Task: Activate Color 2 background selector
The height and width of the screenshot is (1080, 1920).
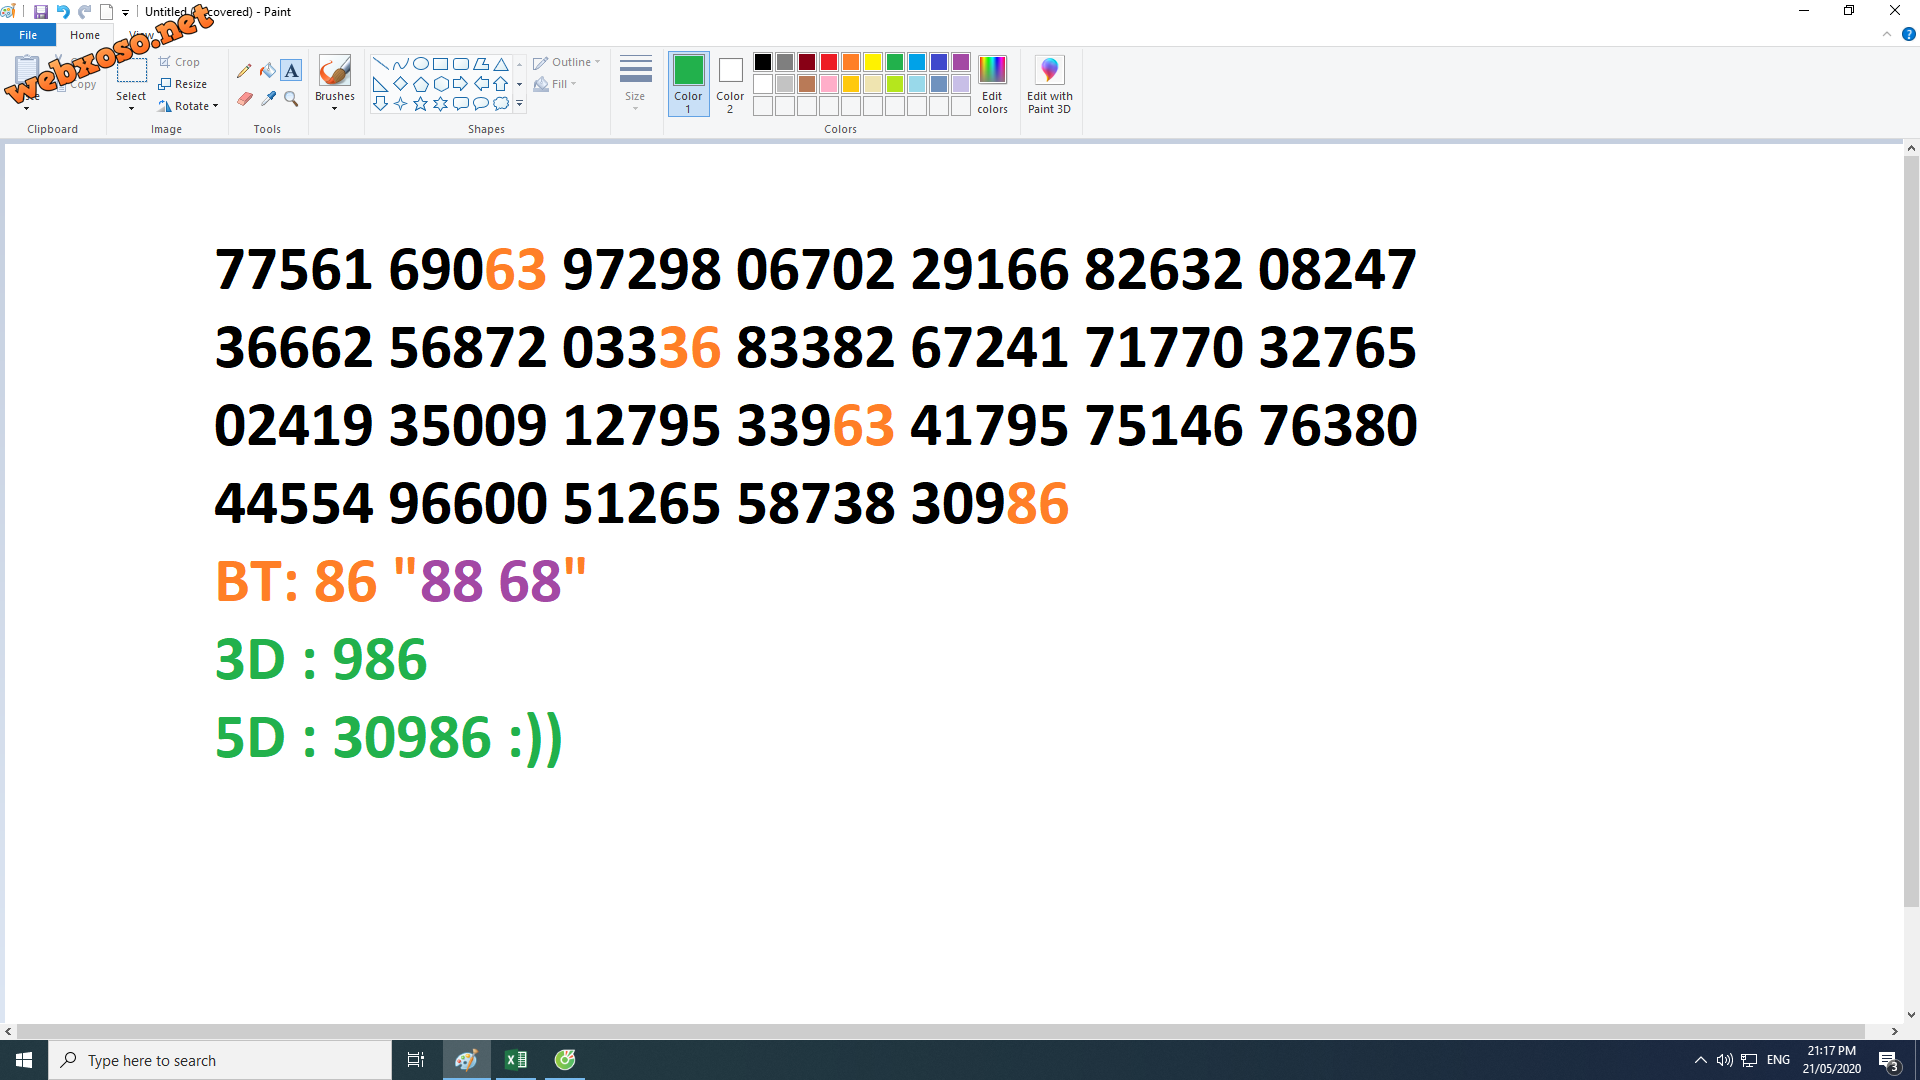Action: pyautogui.click(x=730, y=84)
